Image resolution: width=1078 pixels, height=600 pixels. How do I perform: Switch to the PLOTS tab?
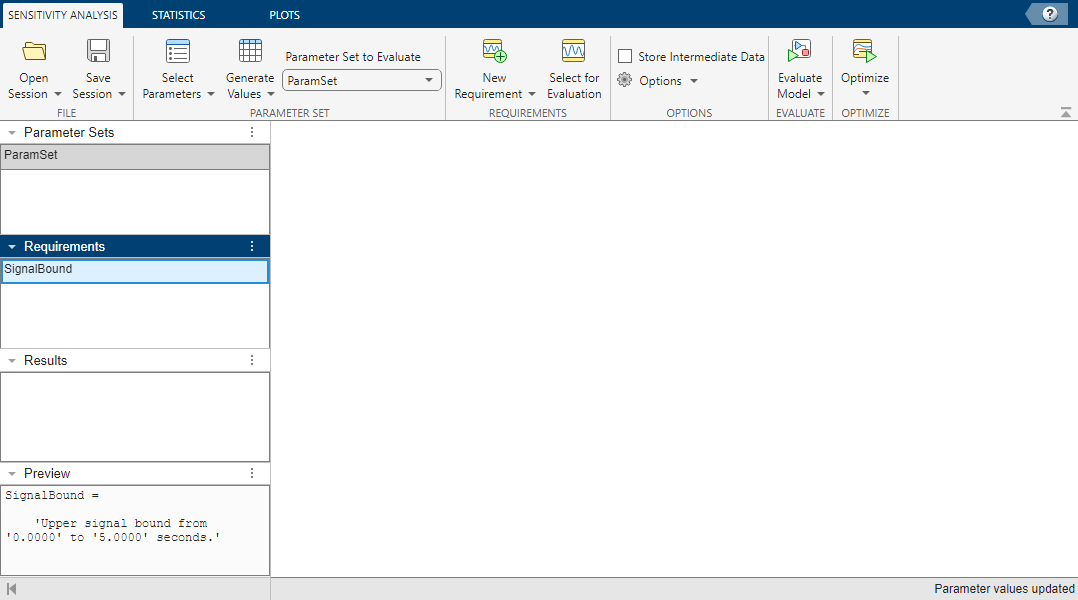click(284, 14)
